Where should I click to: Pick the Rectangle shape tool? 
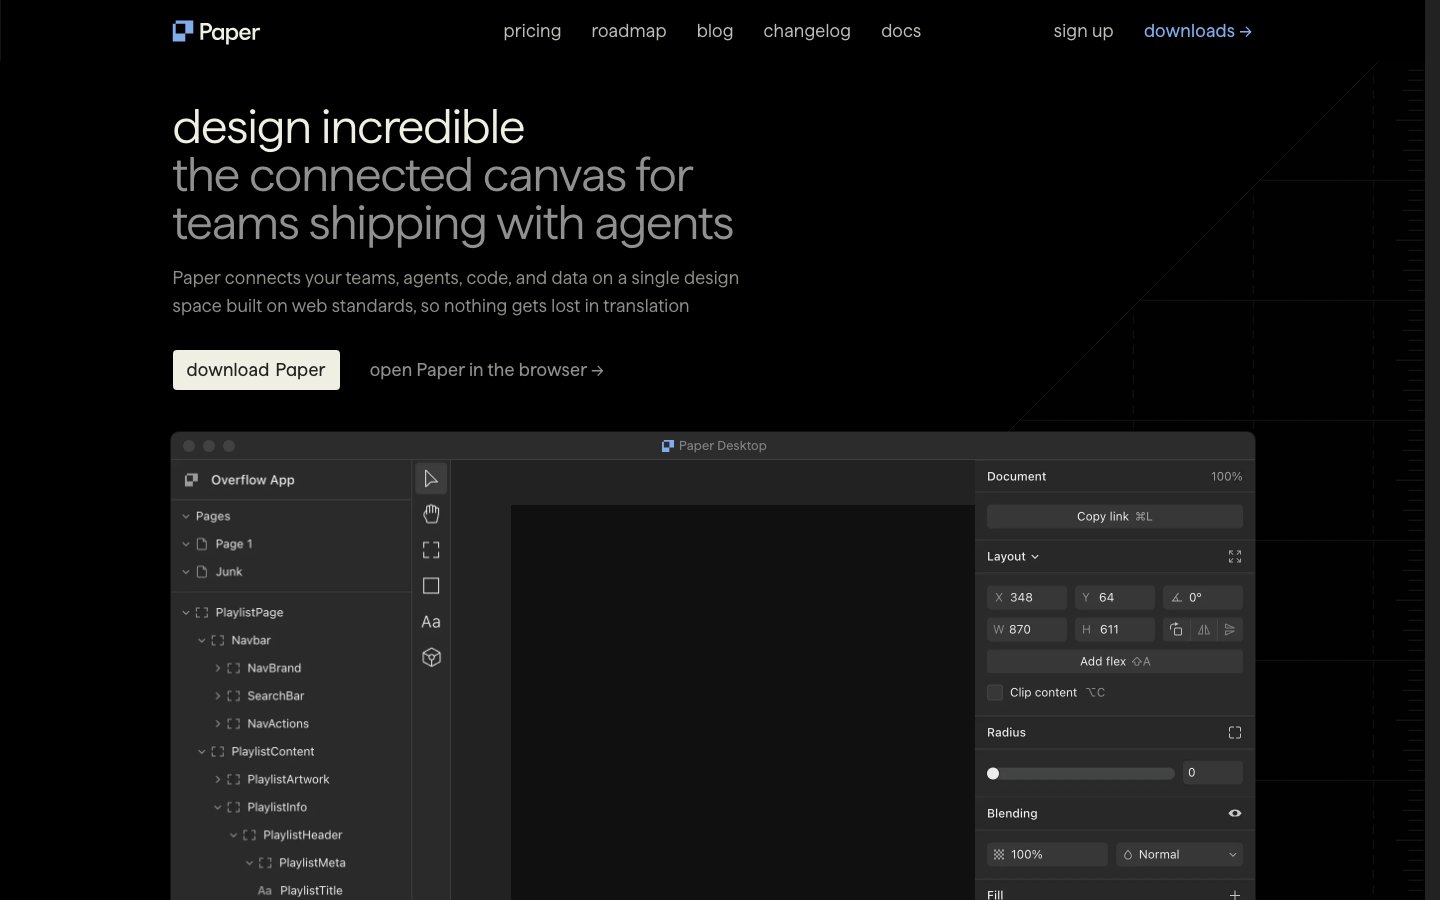tap(431, 586)
